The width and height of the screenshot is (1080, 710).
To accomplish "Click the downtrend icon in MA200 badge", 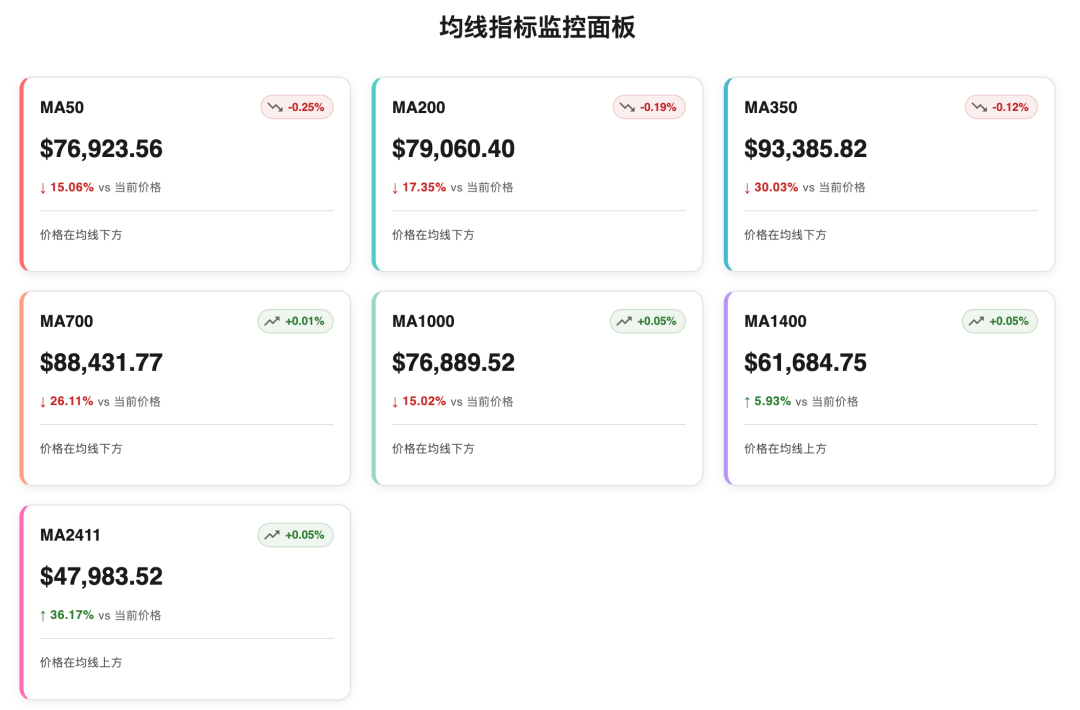I will (627, 107).
